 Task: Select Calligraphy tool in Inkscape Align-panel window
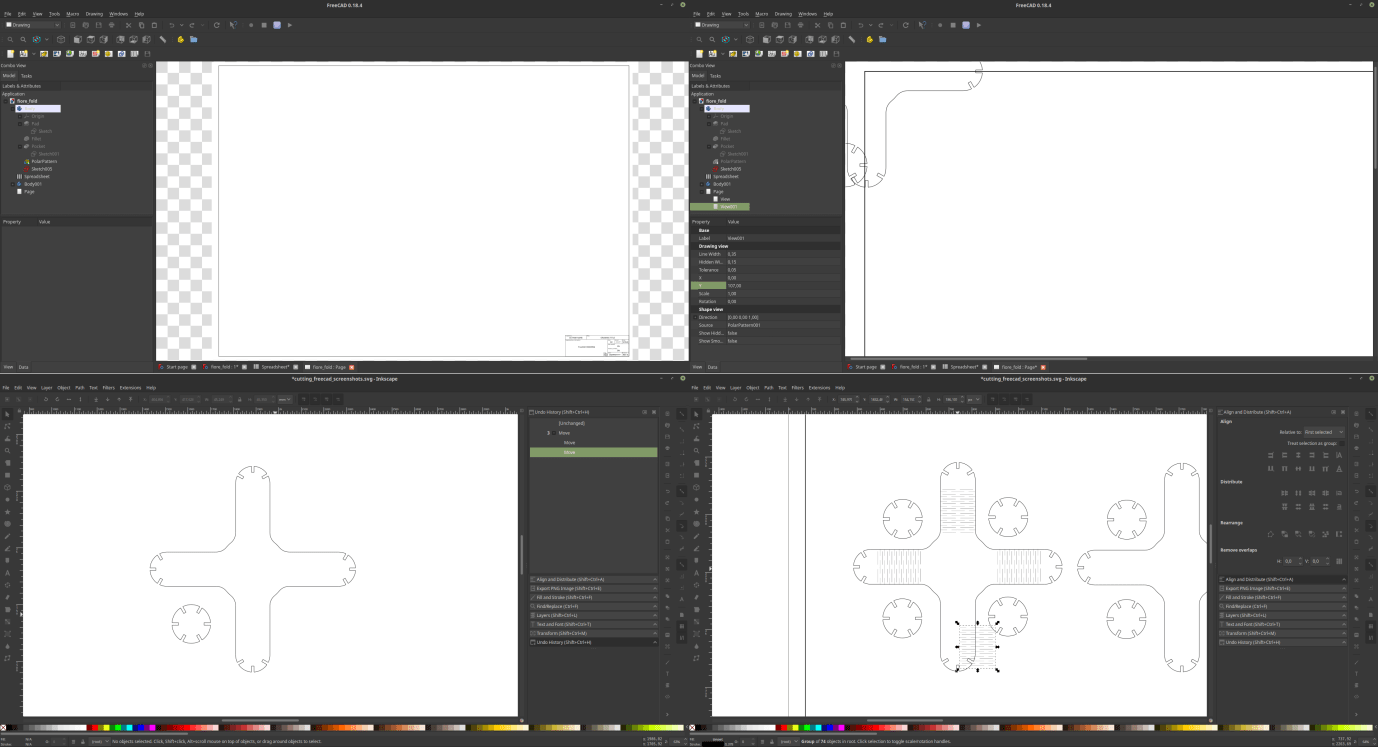695,561
